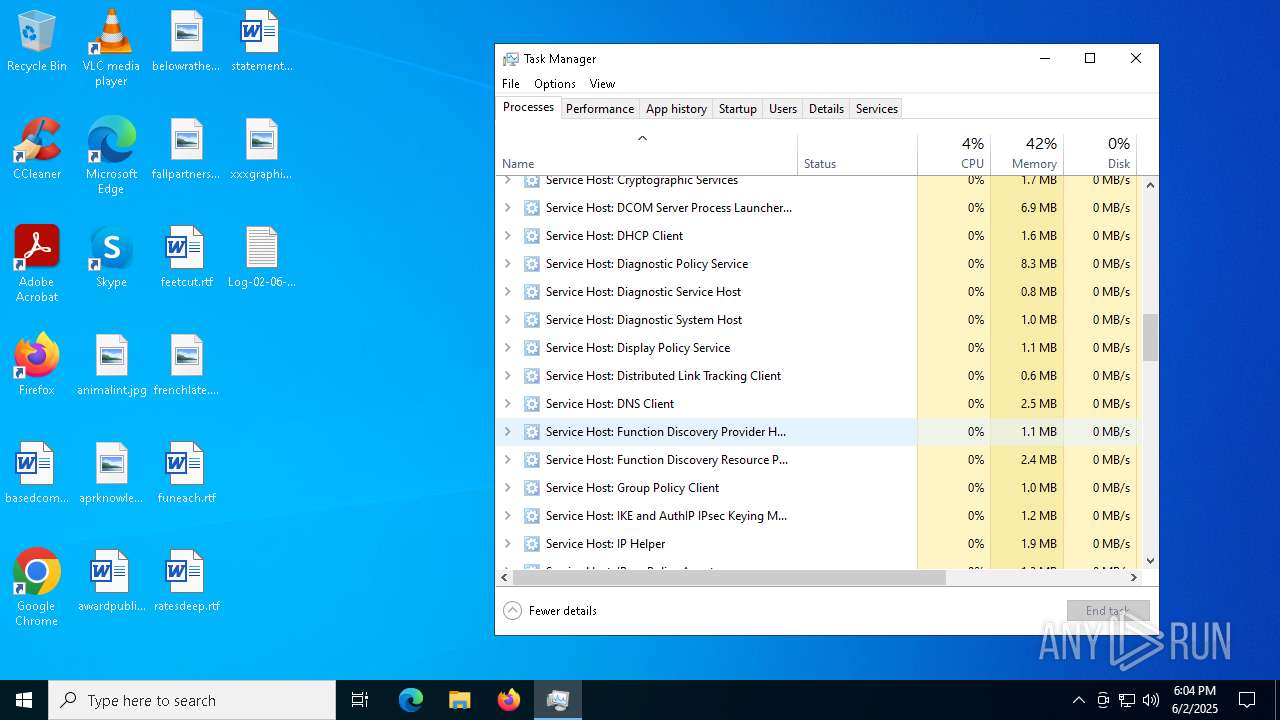Click in the taskbar search box
The image size is (1280, 720).
192,700
